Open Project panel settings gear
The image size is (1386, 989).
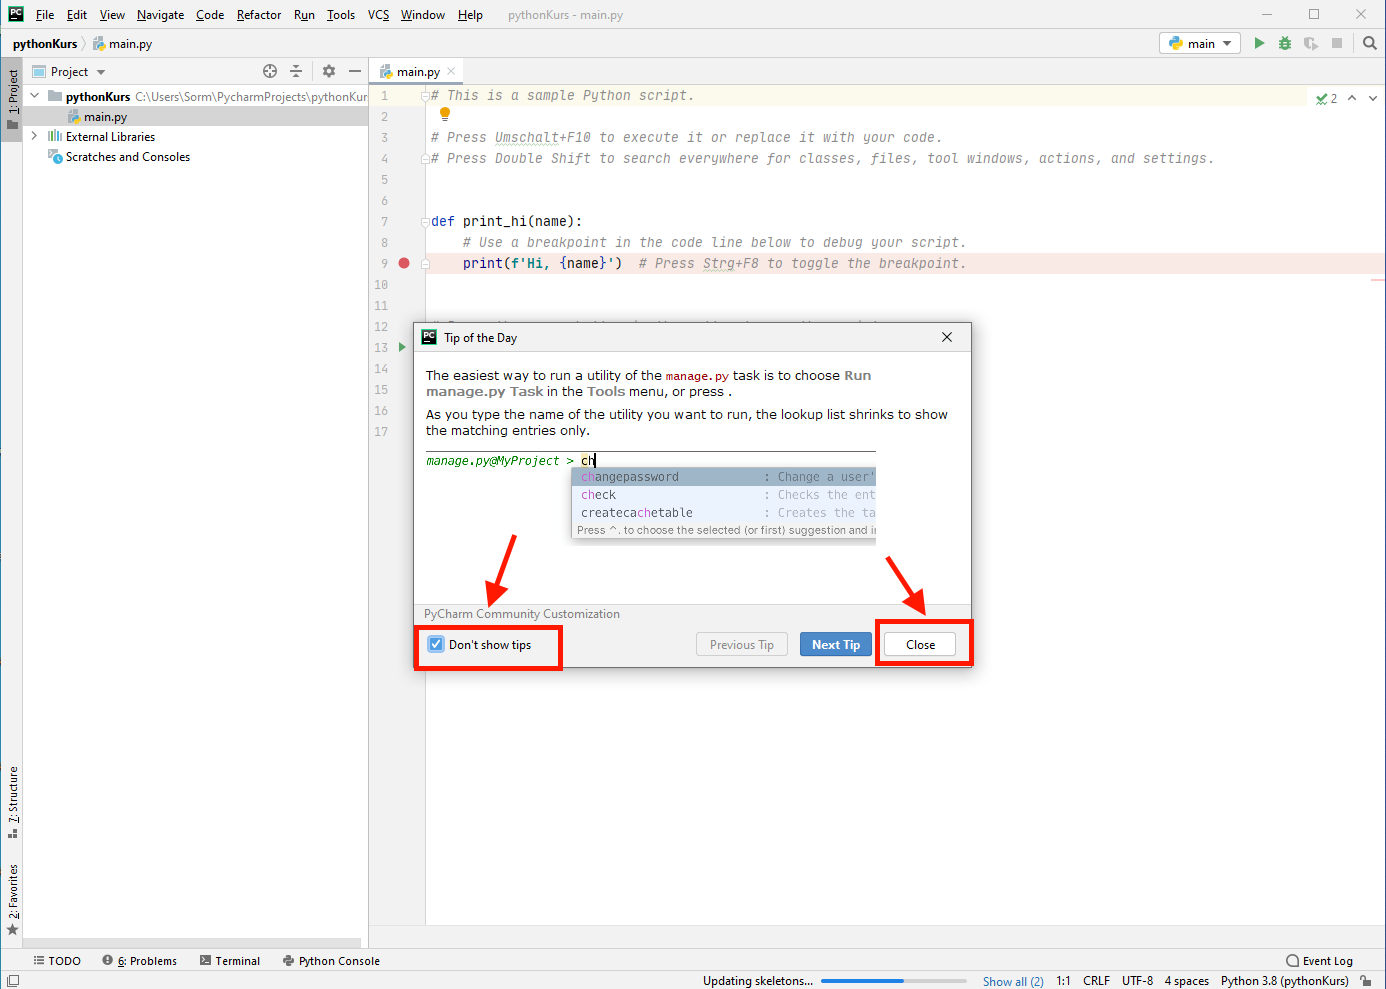[x=329, y=71]
